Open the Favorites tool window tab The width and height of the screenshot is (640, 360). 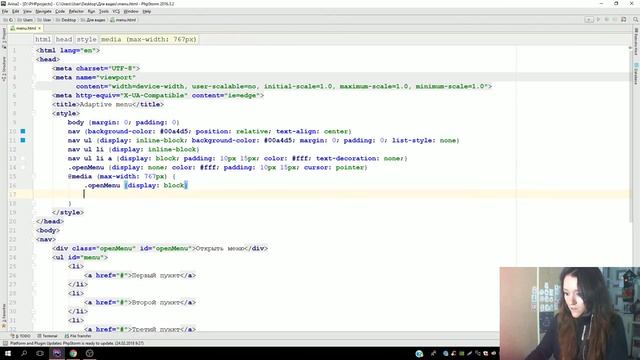click(x=4, y=316)
